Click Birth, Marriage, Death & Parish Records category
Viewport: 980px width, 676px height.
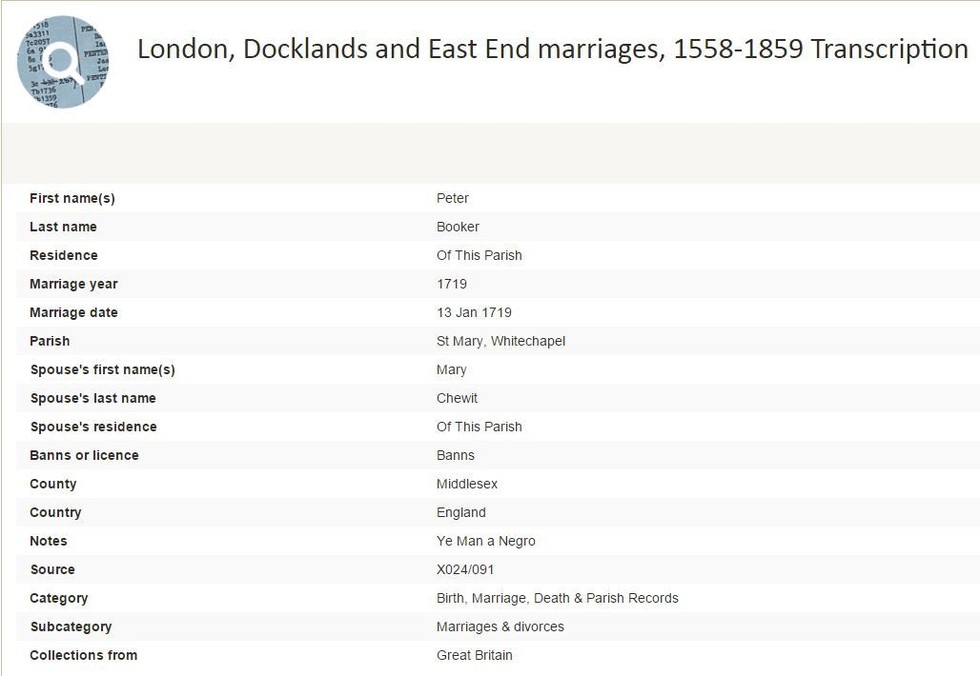click(558, 599)
